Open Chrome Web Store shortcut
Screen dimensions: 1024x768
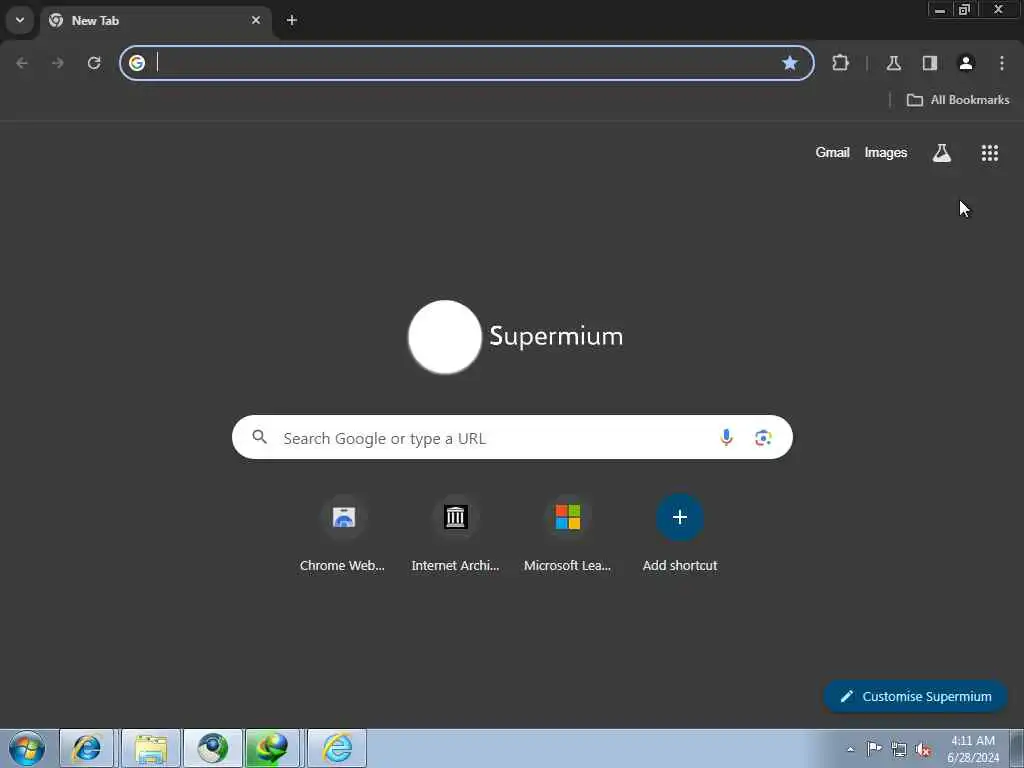pyautogui.click(x=343, y=536)
